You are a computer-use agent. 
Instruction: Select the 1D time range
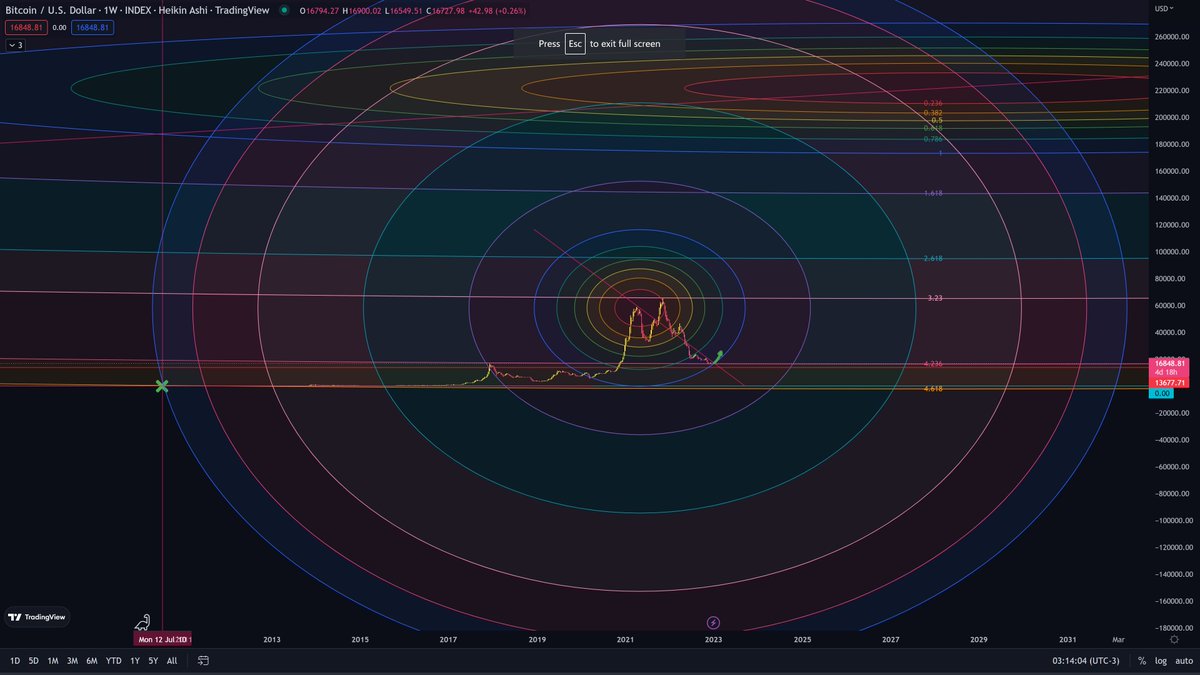[15, 661]
